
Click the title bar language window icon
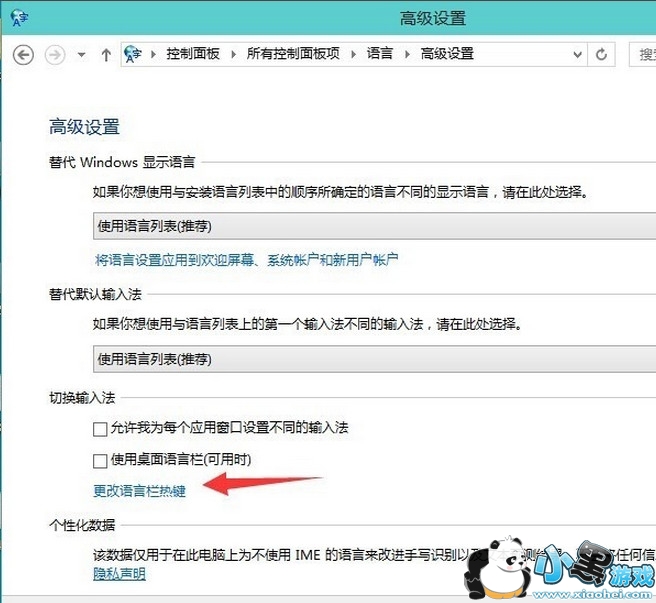click(19, 18)
